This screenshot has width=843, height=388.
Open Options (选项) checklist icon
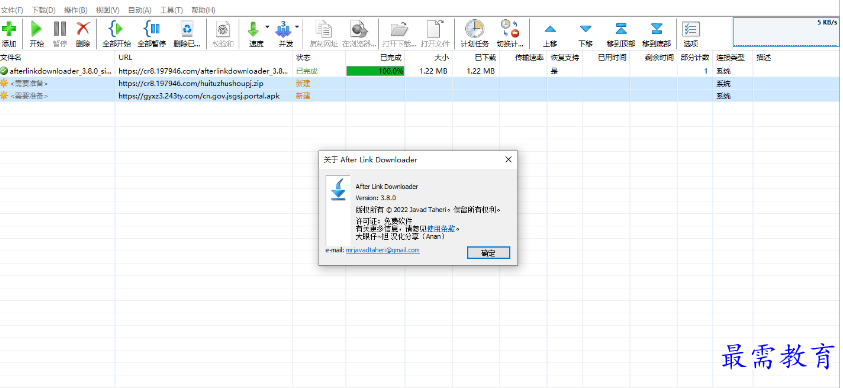click(x=691, y=29)
